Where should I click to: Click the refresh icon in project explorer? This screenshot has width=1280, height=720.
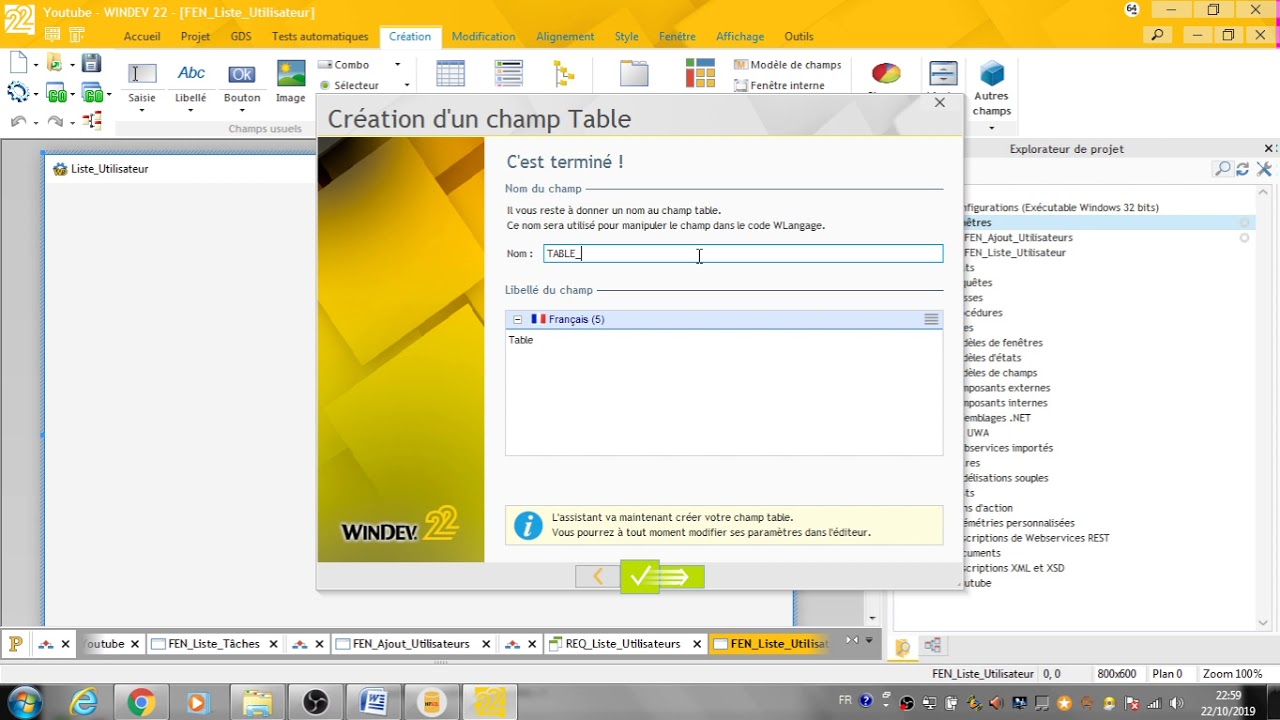(x=1242, y=169)
